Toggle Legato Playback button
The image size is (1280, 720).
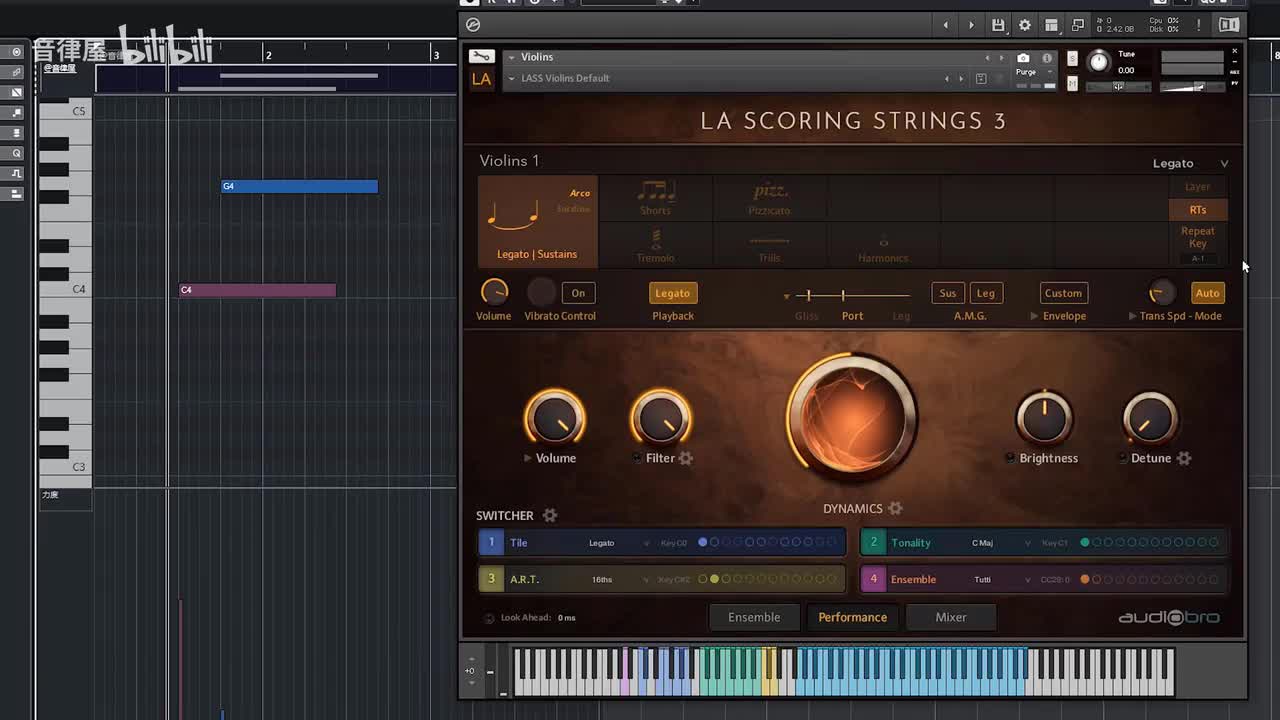[x=672, y=293]
